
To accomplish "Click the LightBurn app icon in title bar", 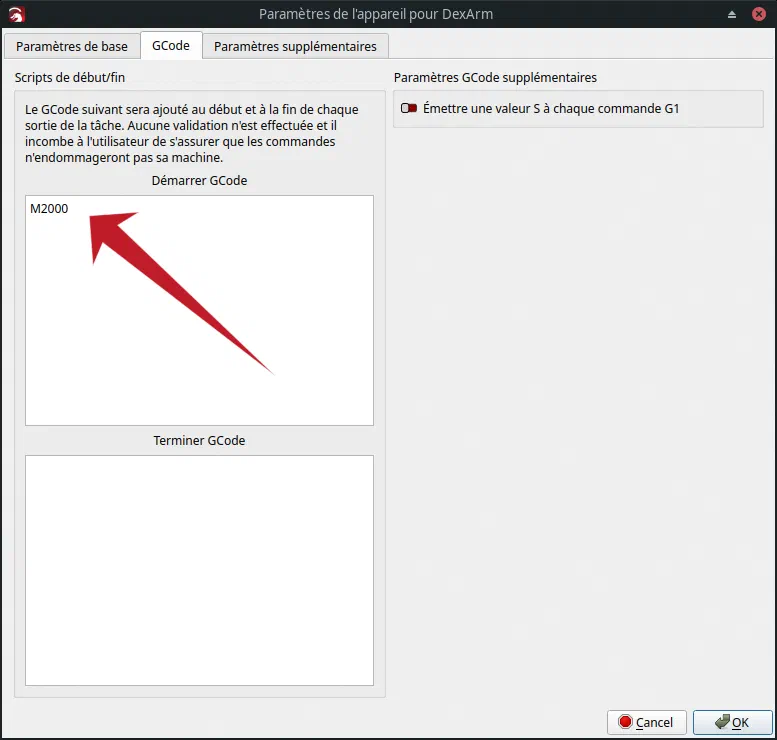I will click(17, 14).
